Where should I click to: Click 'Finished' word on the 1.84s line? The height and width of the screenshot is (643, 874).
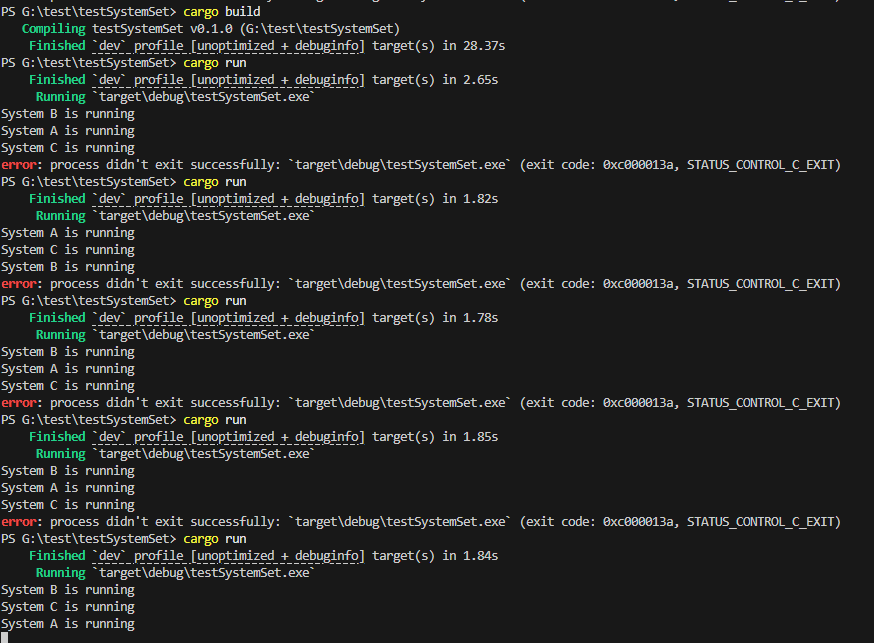coord(57,556)
